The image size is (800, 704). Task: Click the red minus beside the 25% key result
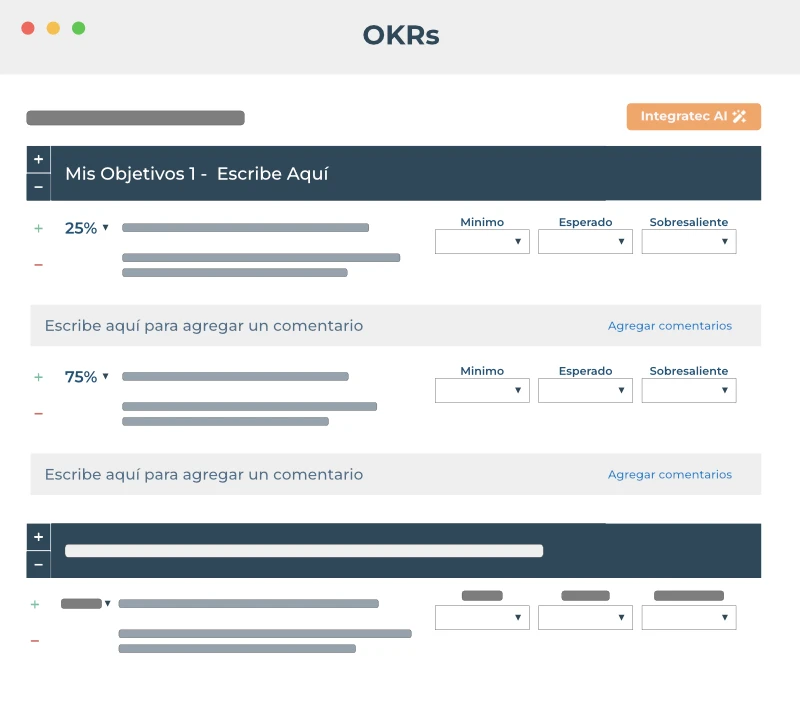(x=38, y=264)
